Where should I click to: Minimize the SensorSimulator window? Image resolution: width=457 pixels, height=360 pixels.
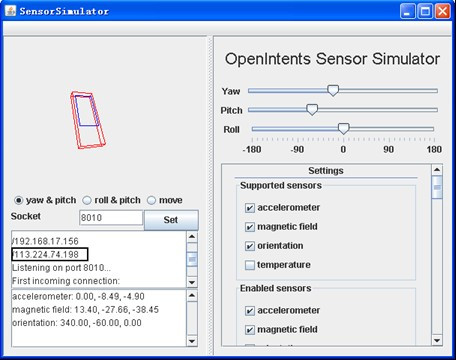click(x=407, y=12)
